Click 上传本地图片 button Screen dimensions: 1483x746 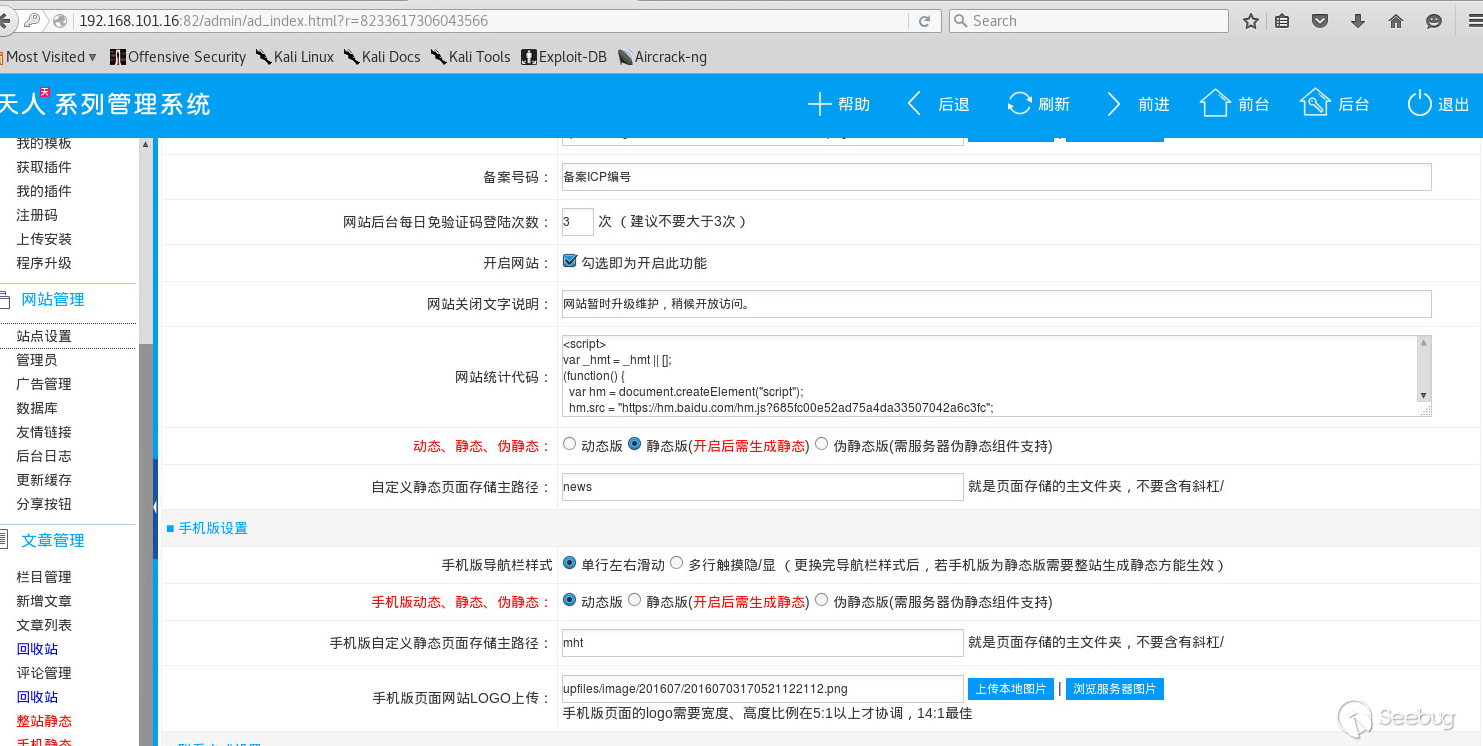click(x=1010, y=689)
